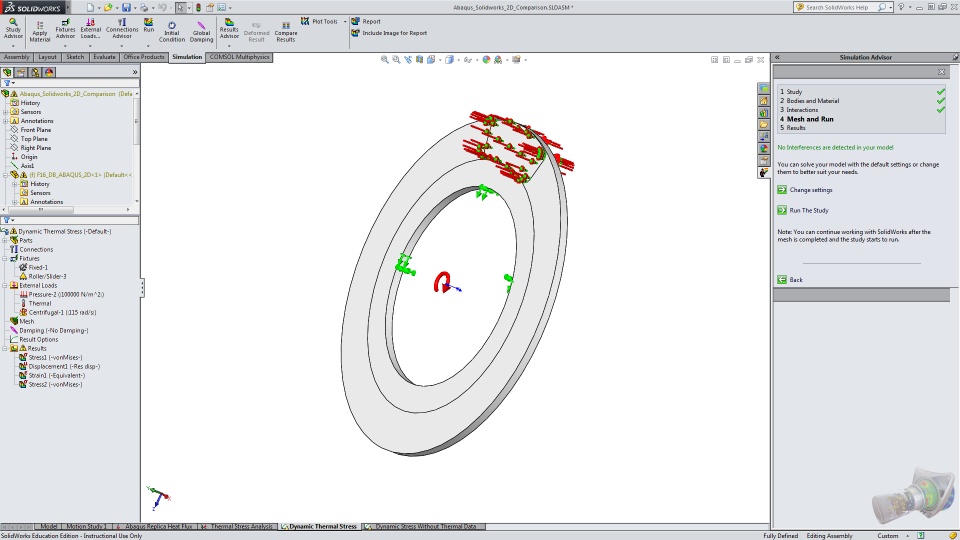This screenshot has height=540, width=960.
Task: Select step 1 Study in the advisor
Action: pyautogui.click(x=791, y=92)
